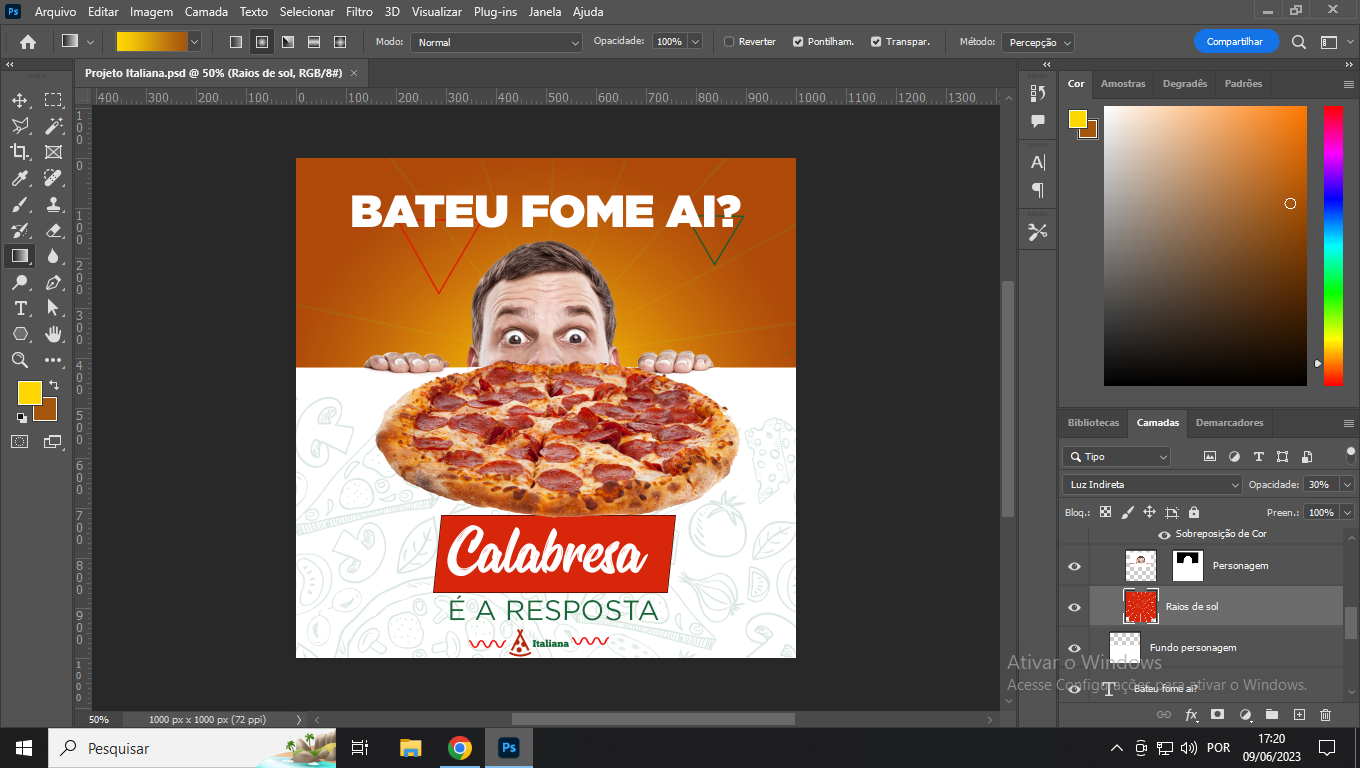Select the Clone Stamp tool
The width and height of the screenshot is (1360, 768).
click(x=53, y=204)
